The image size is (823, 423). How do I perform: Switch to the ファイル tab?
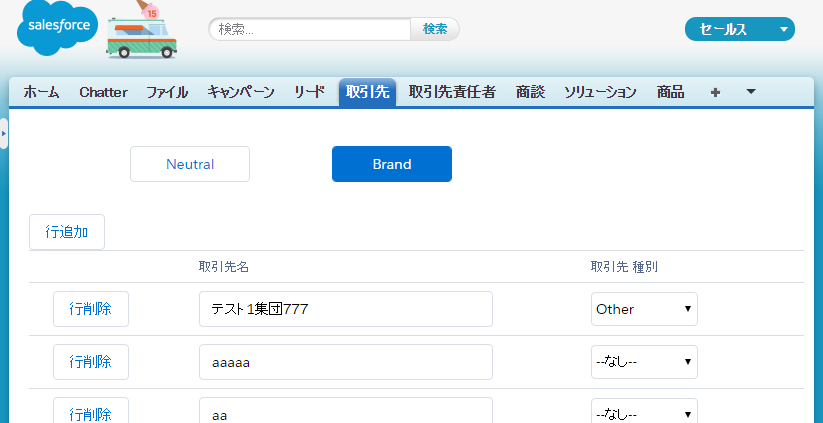coord(166,92)
